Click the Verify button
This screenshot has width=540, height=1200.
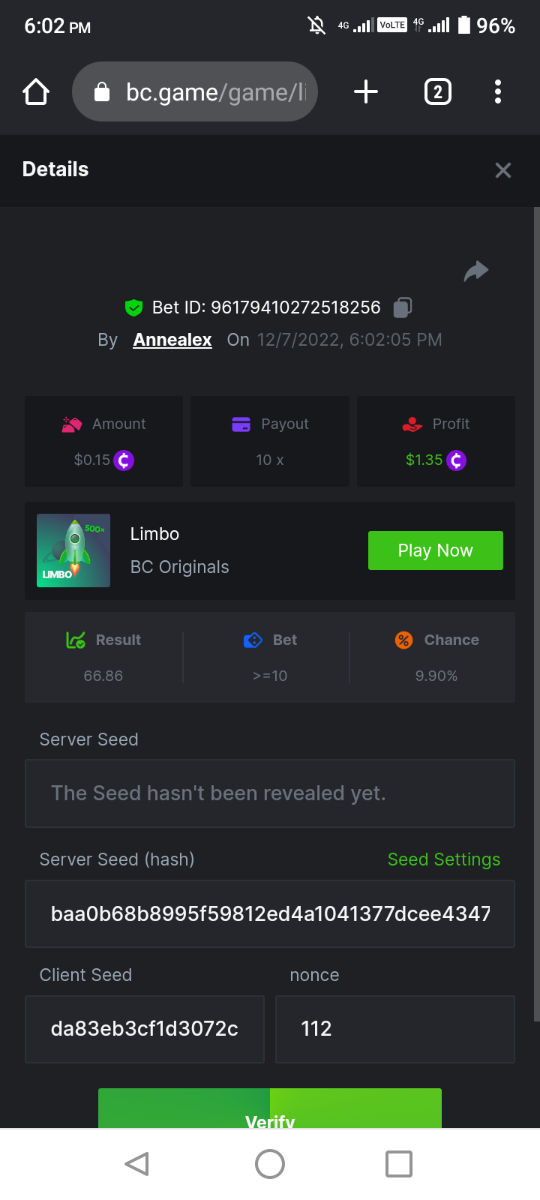coord(270,1109)
